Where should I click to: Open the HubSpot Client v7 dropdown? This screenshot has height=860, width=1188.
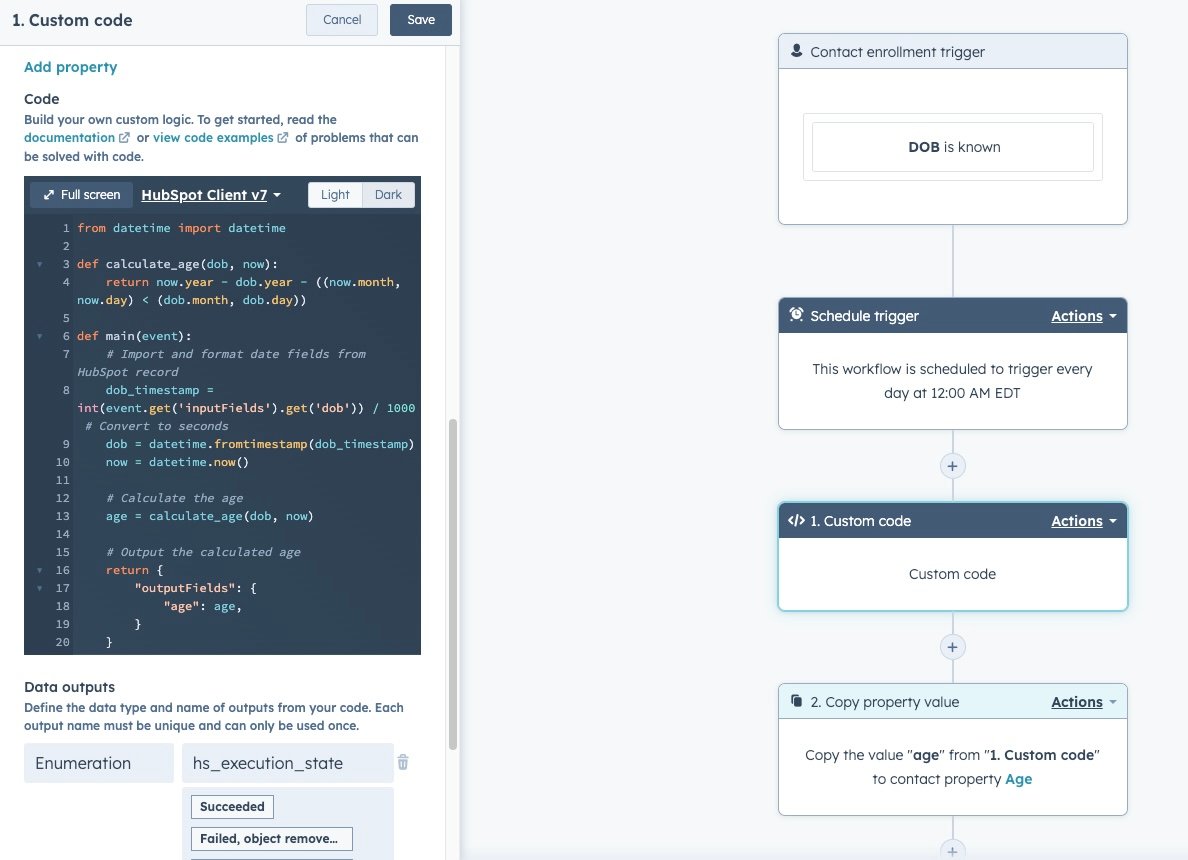(x=209, y=194)
